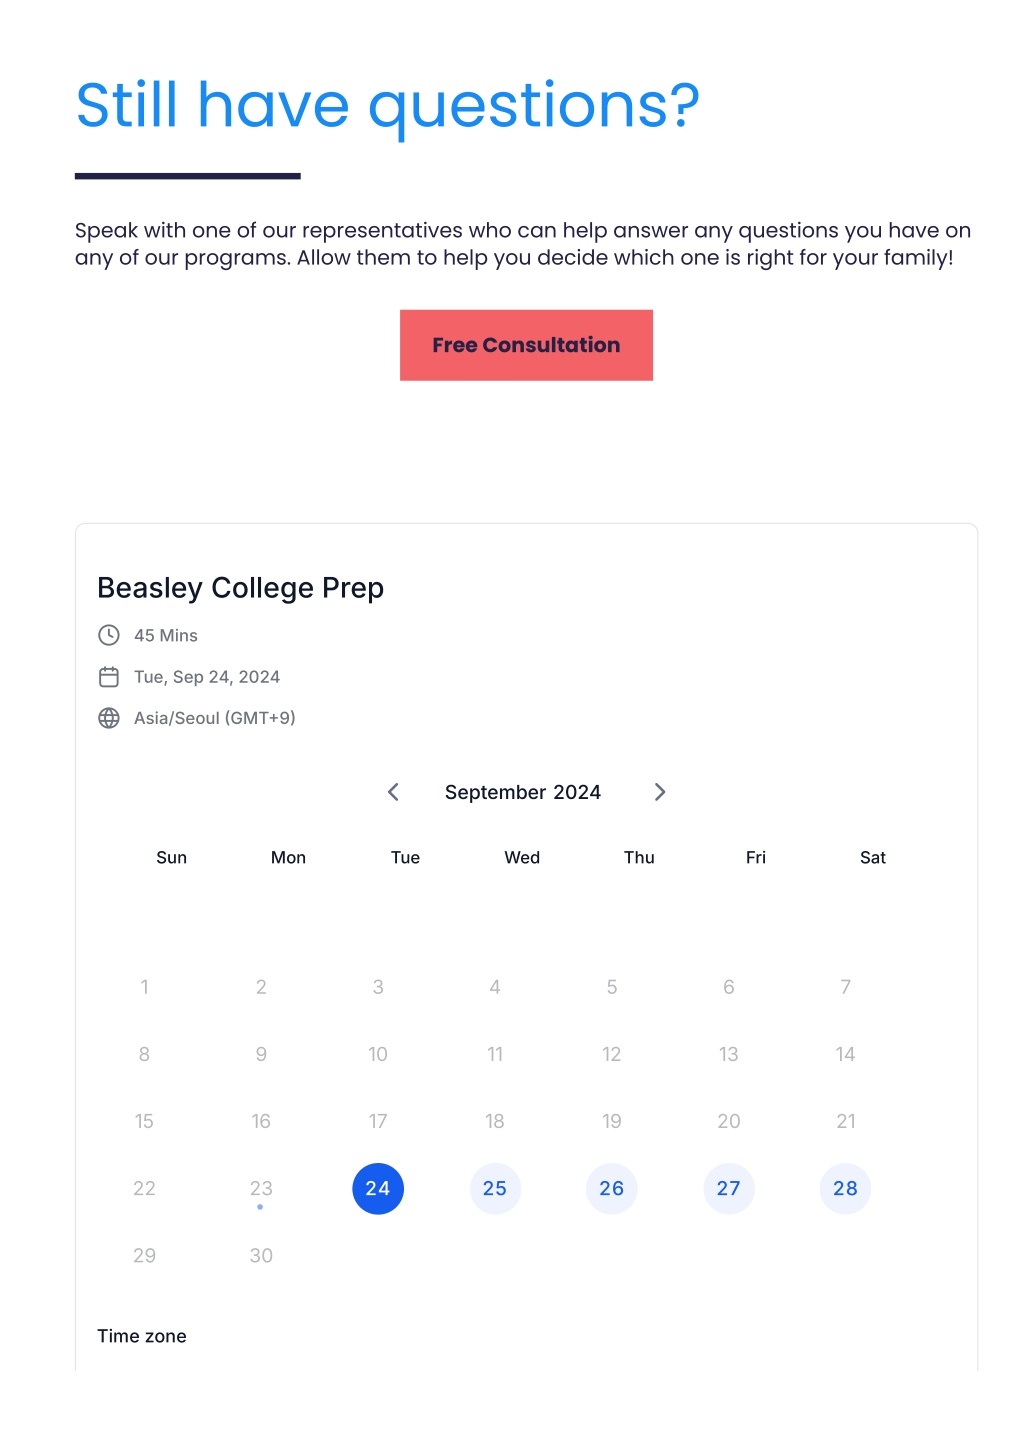Screen dimensions: 1024x1449
Task: Click the Still have questions heading
Action: [x=388, y=106]
